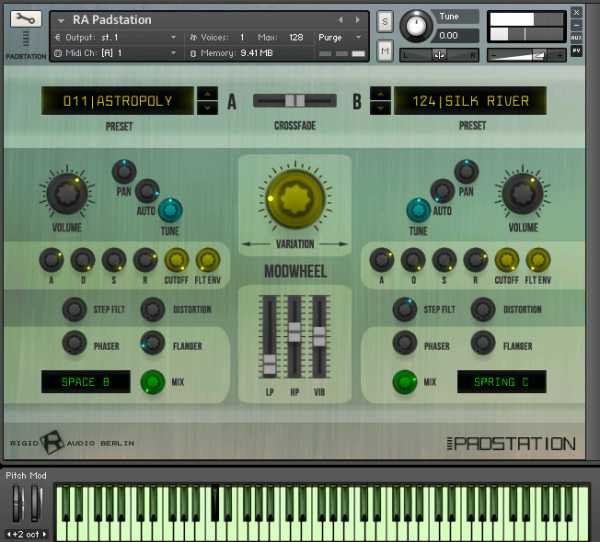Adjust the header pan slider L-R
600x542 pixels.
[x=439, y=56]
